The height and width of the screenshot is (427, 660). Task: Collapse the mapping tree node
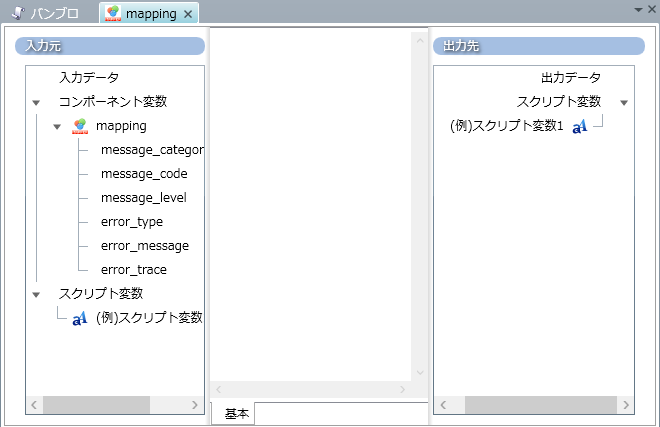[57, 126]
